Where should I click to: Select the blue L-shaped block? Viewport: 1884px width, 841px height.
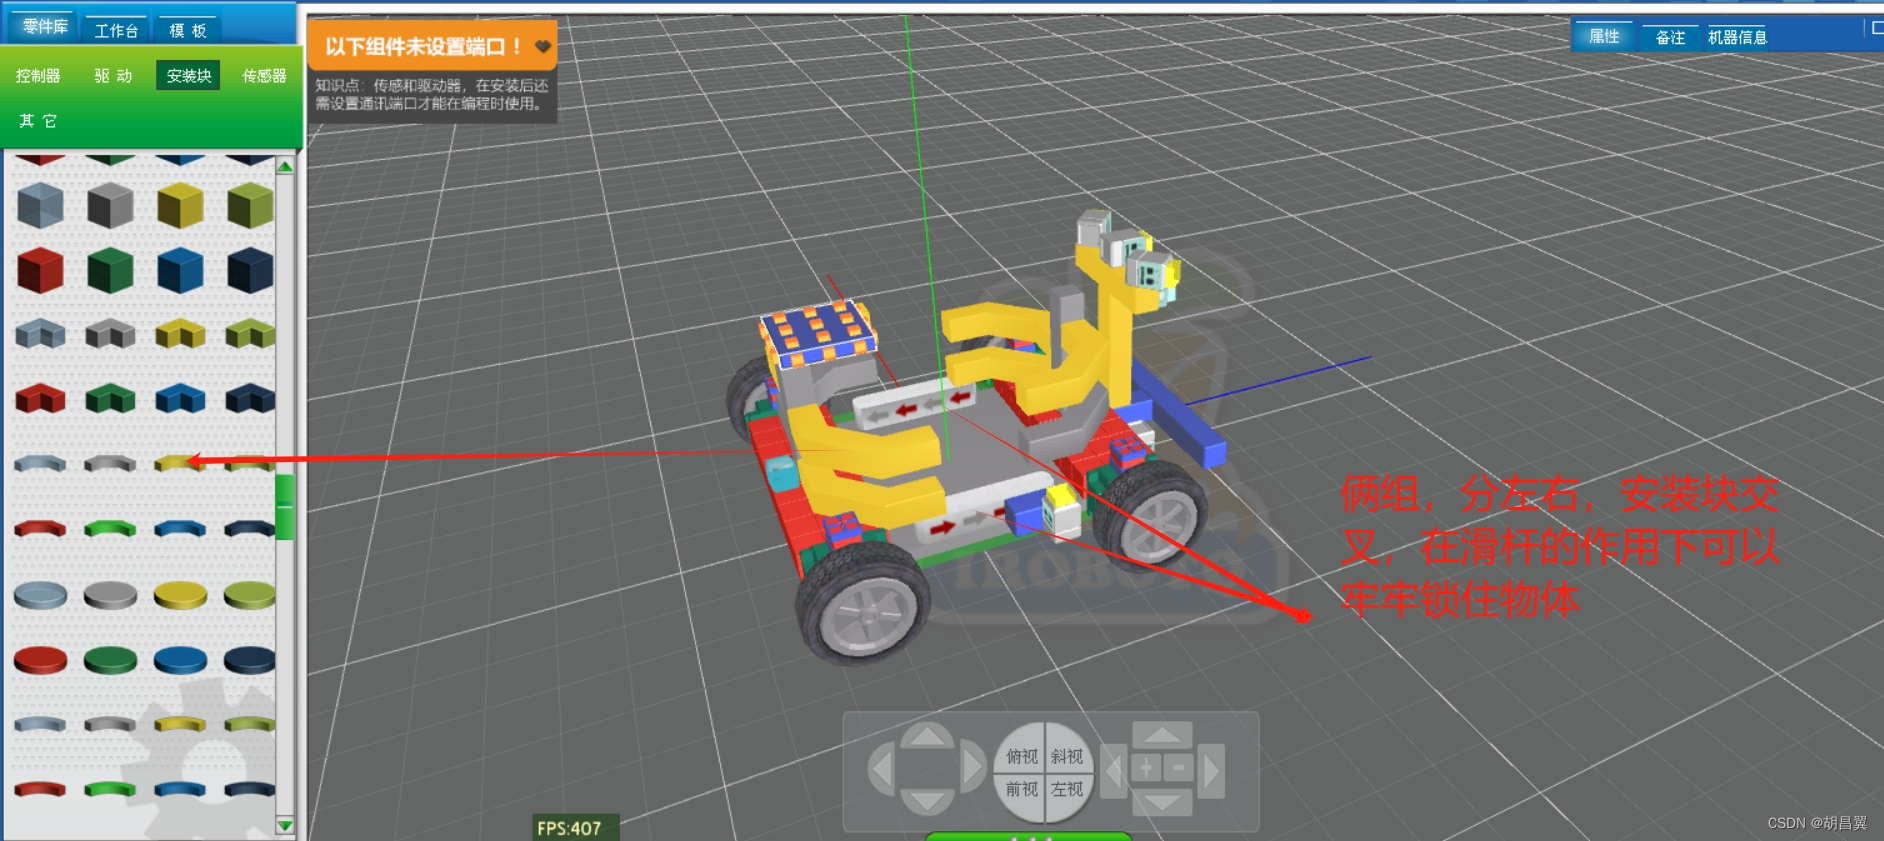pyautogui.click(x=180, y=398)
